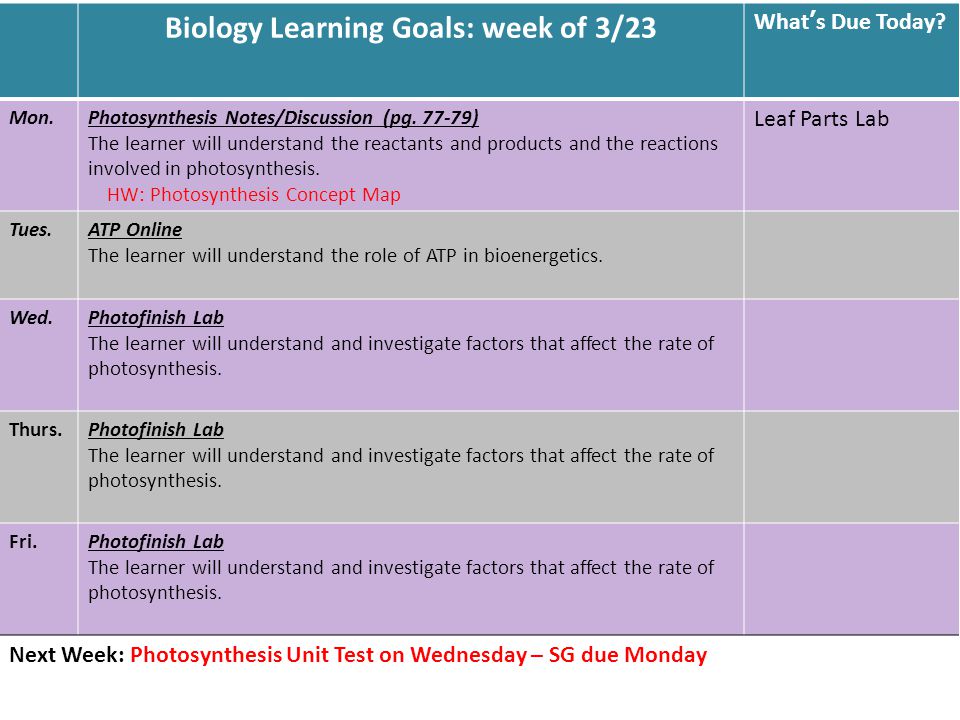Click the Leaf Parts Lab due item
960x720 pixels.
pyautogui.click(x=821, y=119)
